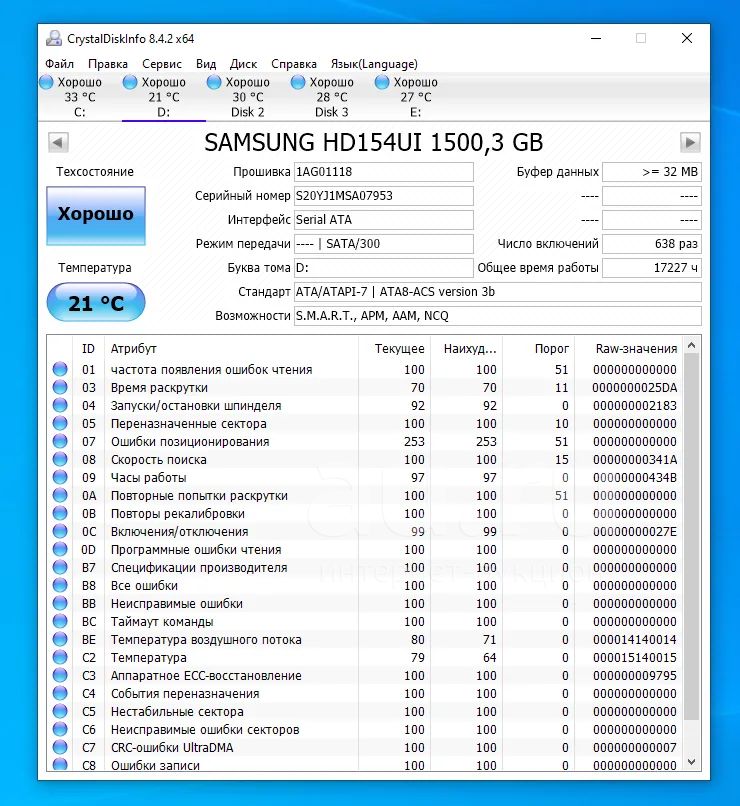740x806 pixels.
Task: Click status icon for 0A Повторные попытки раскрутки
Action: (60, 495)
